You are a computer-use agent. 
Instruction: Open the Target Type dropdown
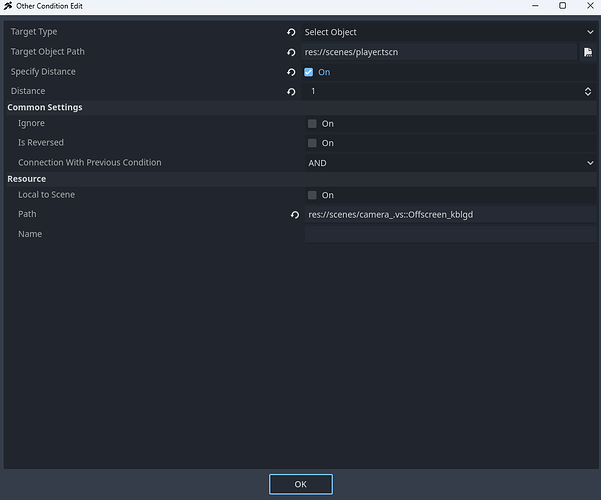click(448, 32)
